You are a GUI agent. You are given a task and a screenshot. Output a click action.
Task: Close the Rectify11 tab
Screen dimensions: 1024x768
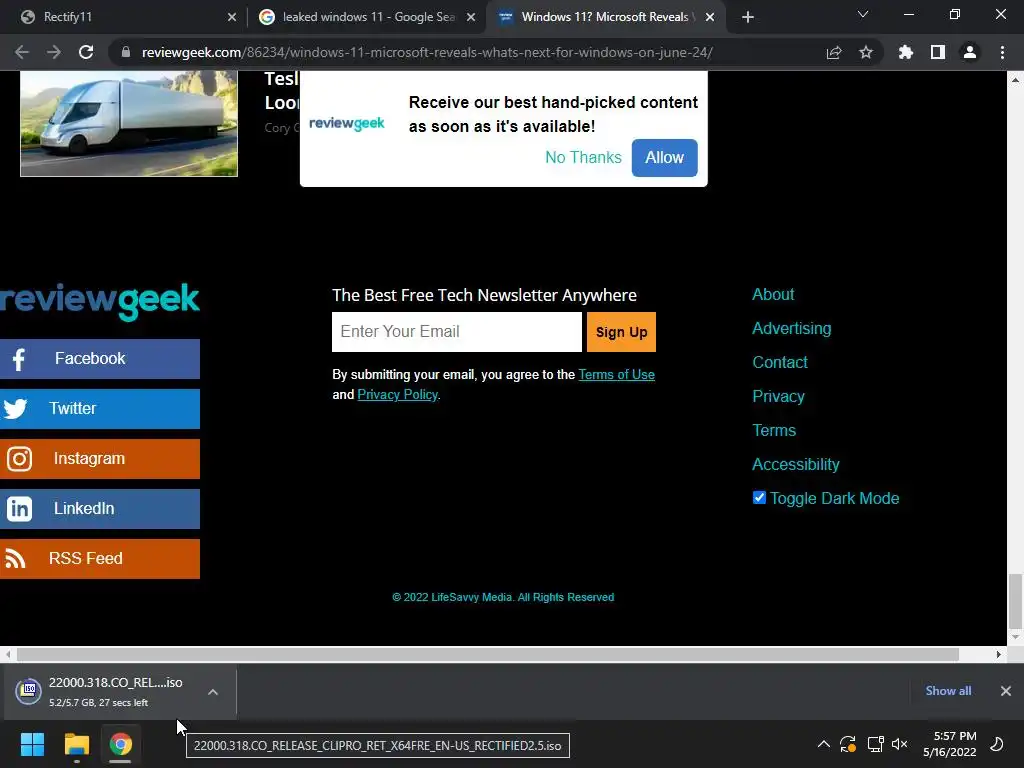pyautogui.click(x=232, y=17)
